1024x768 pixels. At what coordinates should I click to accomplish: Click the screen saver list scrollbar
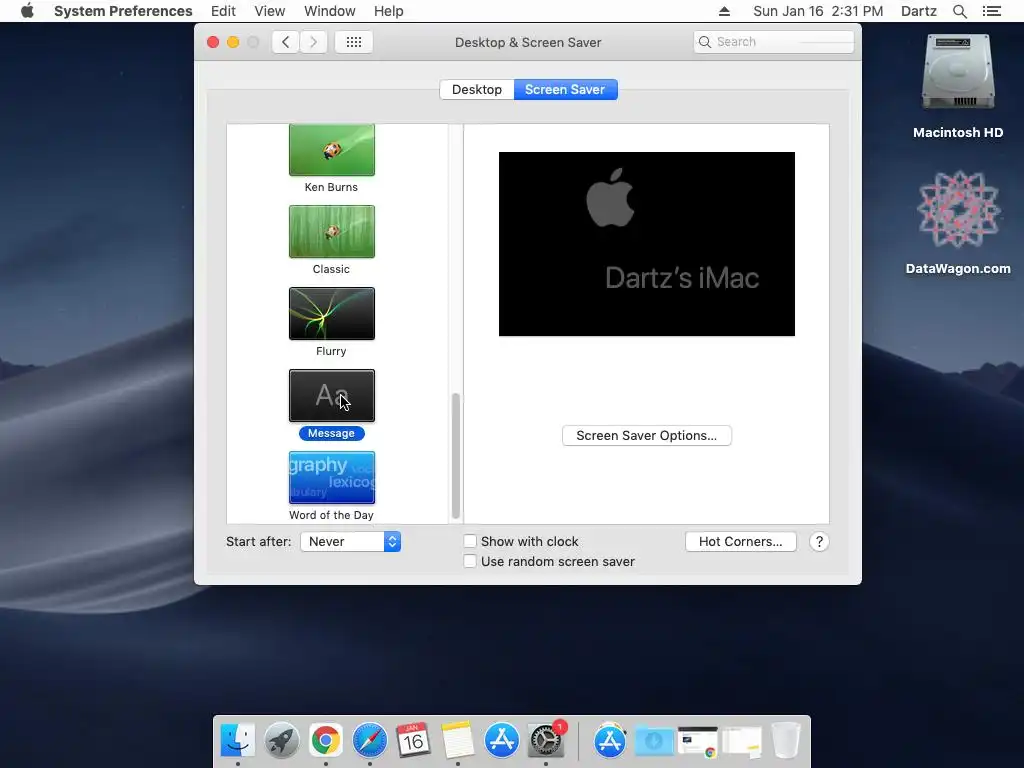coord(456,455)
